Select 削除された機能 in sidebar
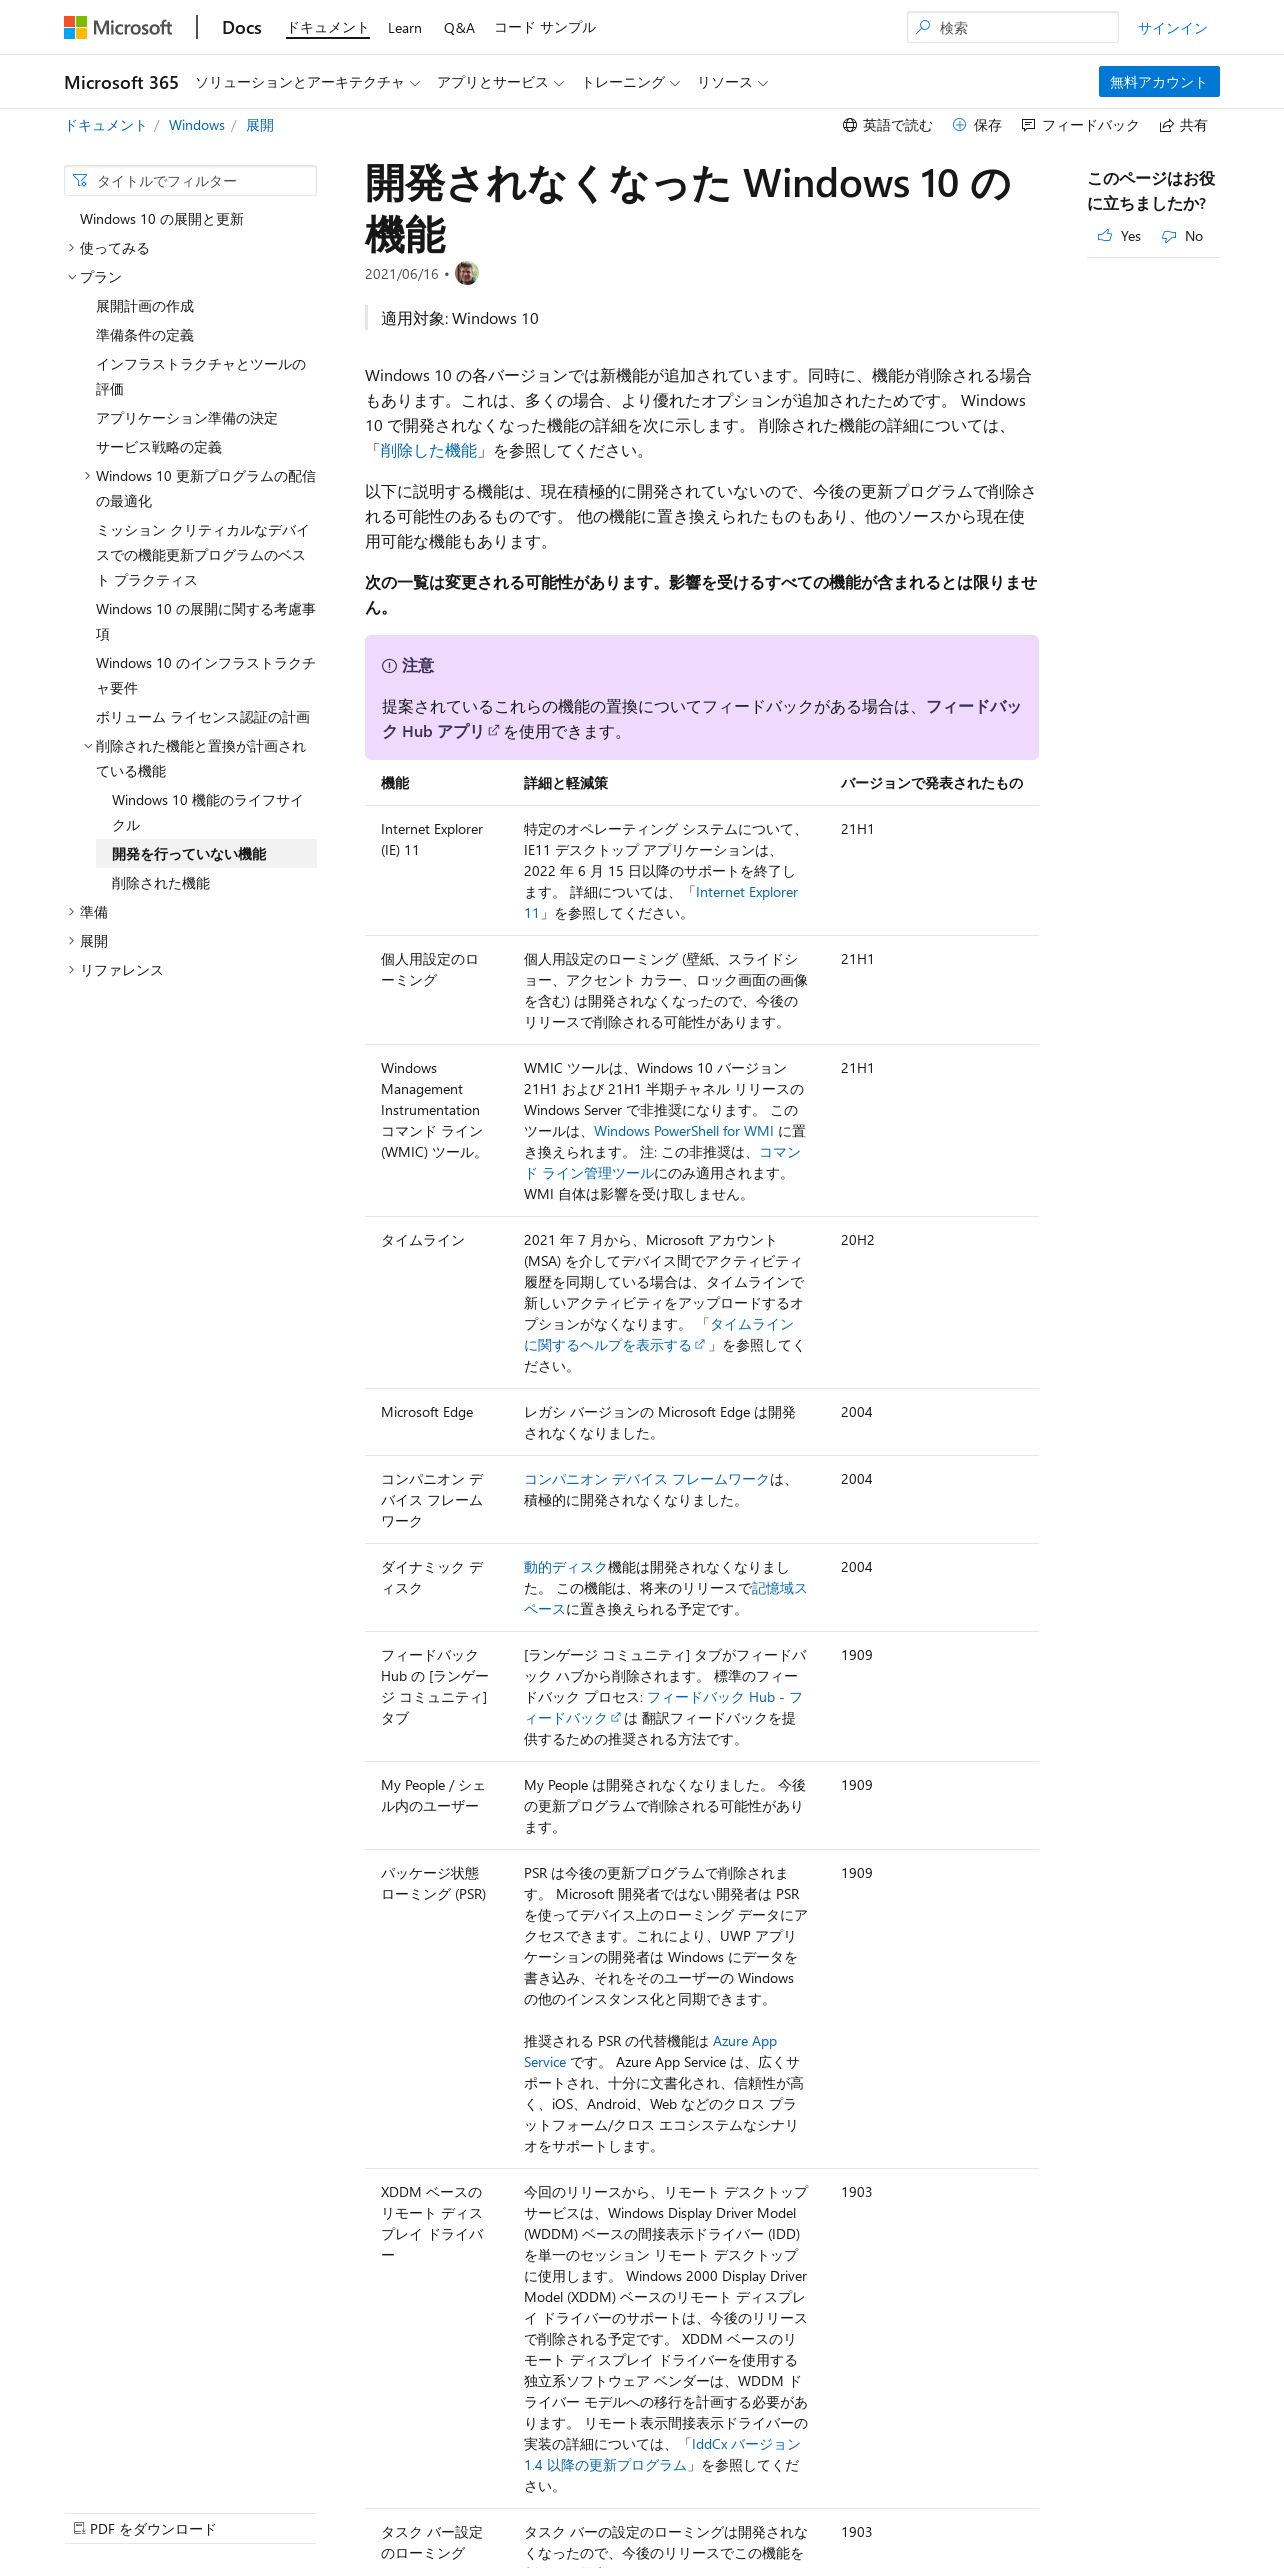This screenshot has width=1284, height=2568. pyautogui.click(x=161, y=883)
